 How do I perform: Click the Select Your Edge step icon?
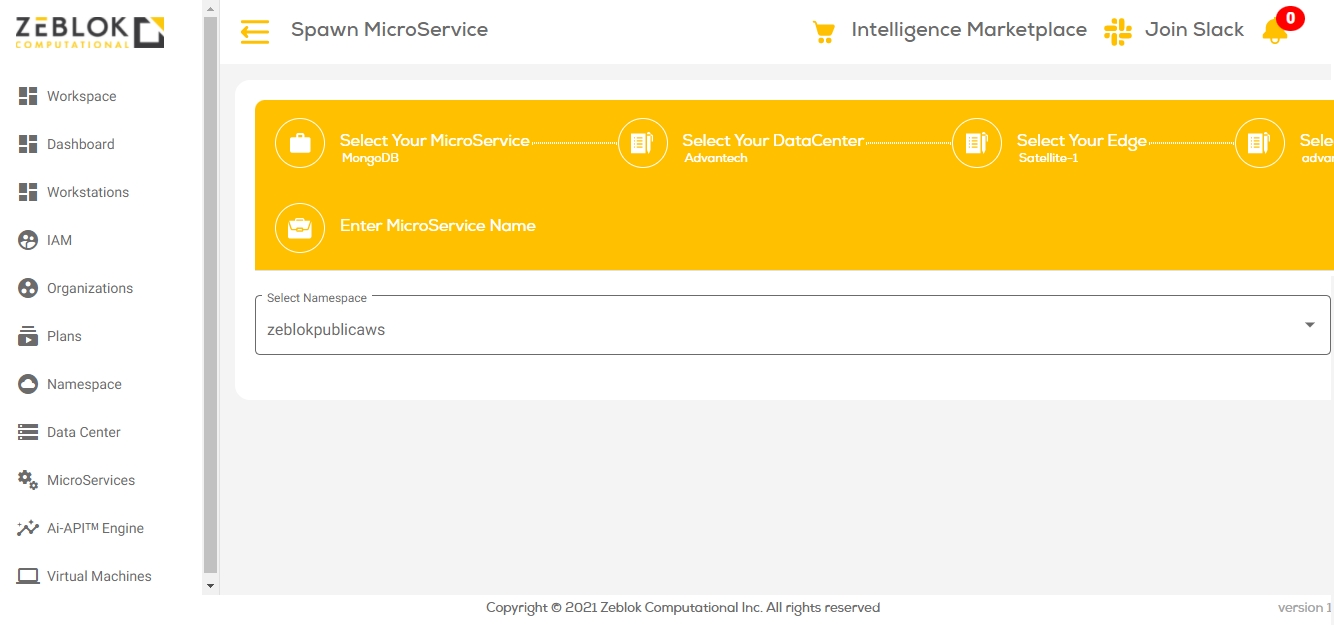(x=976, y=143)
